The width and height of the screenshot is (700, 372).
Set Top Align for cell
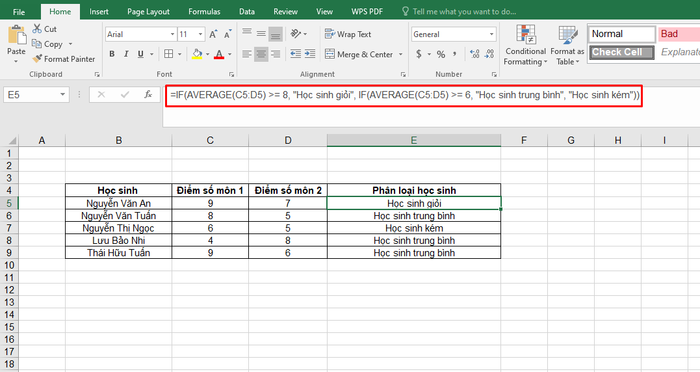pyautogui.click(x=247, y=33)
